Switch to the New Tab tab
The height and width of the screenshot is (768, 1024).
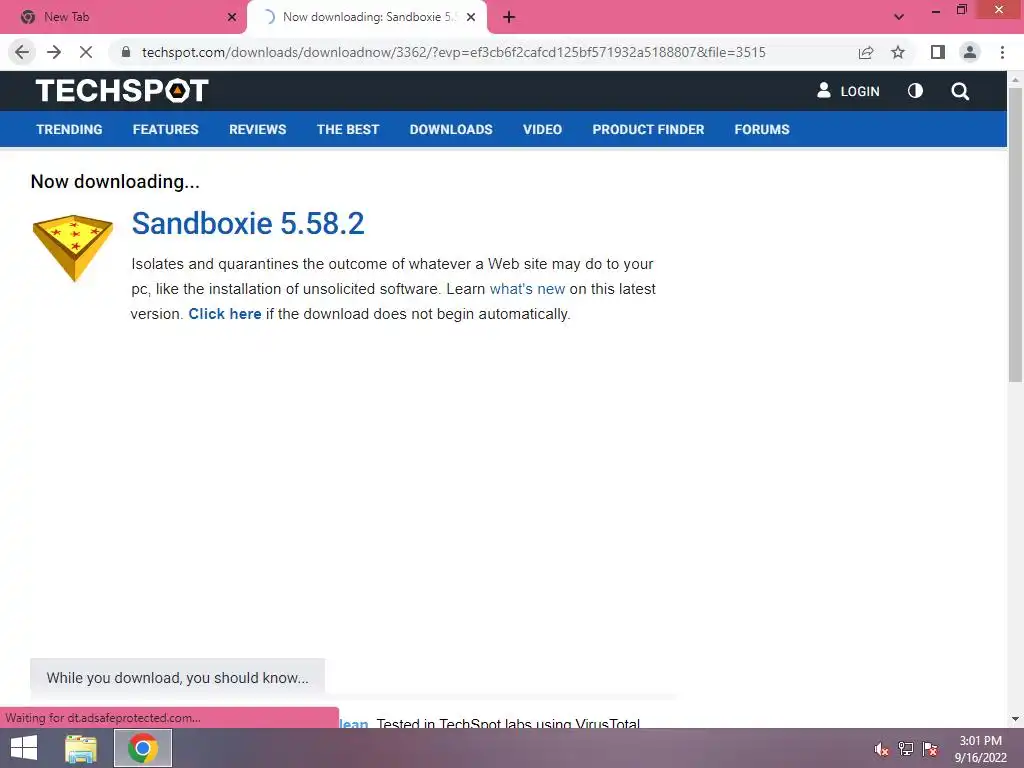pos(124,17)
